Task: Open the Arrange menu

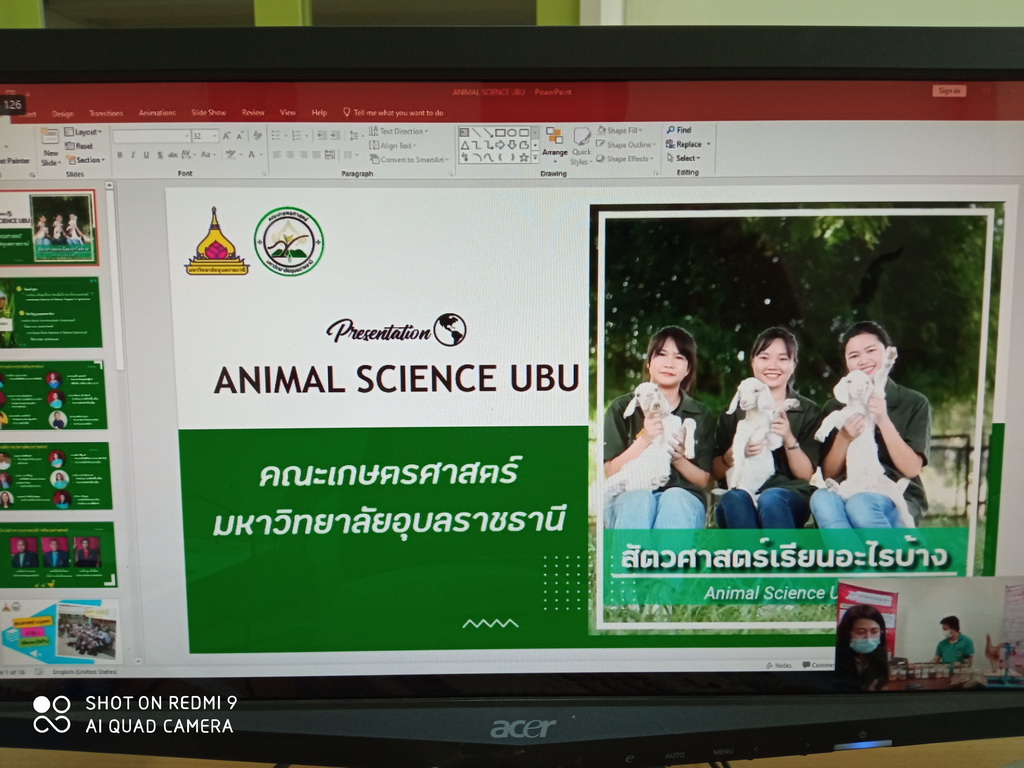Action: [554, 143]
